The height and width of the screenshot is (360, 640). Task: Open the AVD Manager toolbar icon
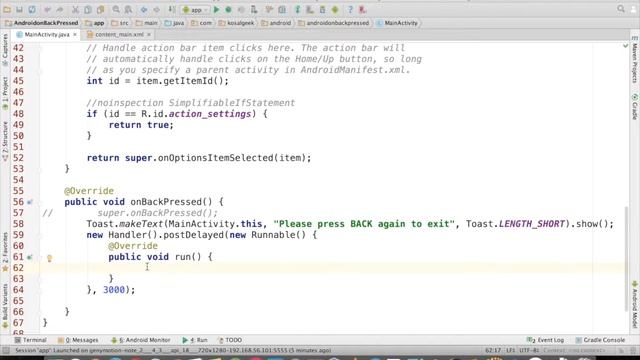[310, 9]
